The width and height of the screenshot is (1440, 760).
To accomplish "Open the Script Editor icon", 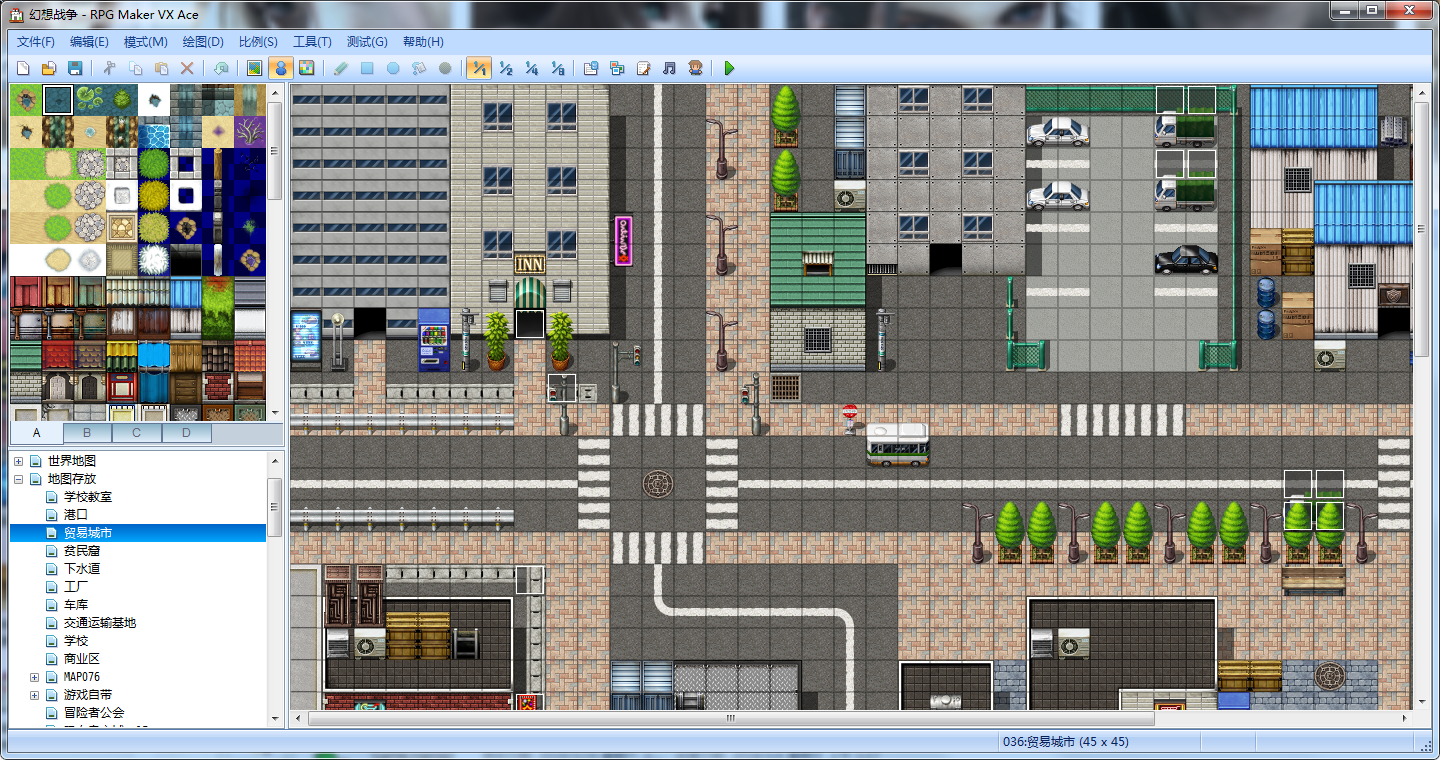I will [x=643, y=68].
